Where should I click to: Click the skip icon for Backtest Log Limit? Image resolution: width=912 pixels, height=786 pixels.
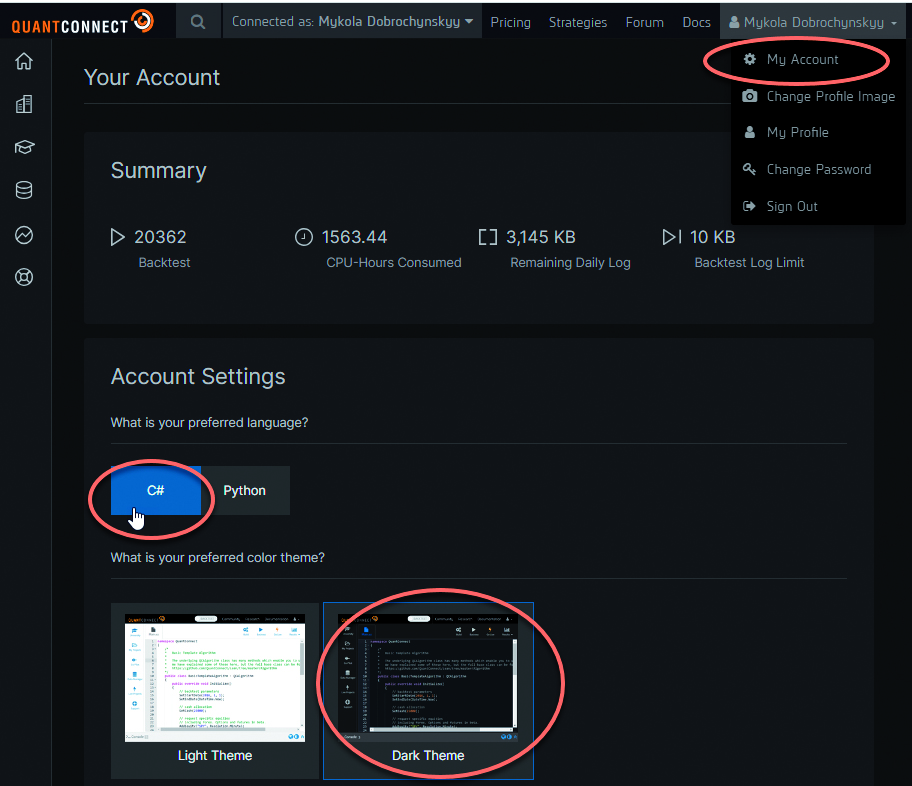[672, 237]
